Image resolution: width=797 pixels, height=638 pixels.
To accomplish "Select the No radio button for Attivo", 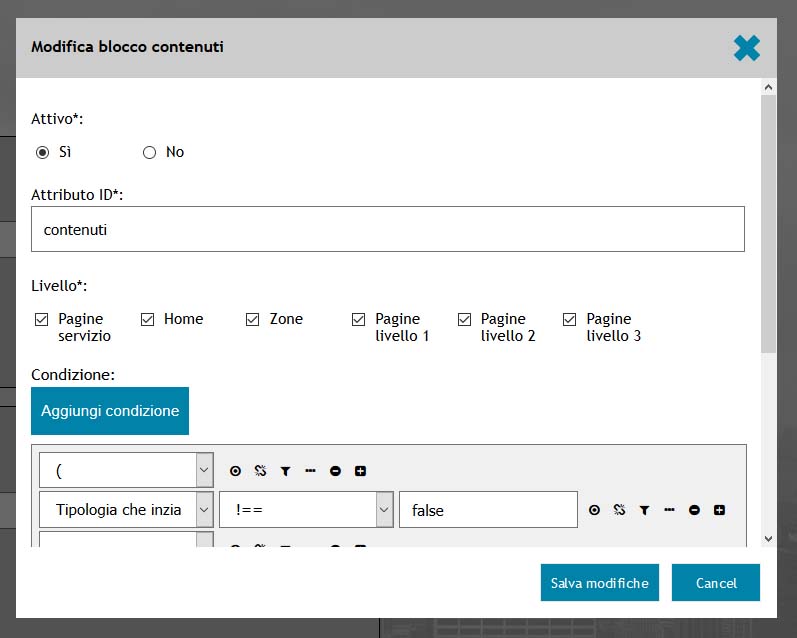I will [150, 153].
